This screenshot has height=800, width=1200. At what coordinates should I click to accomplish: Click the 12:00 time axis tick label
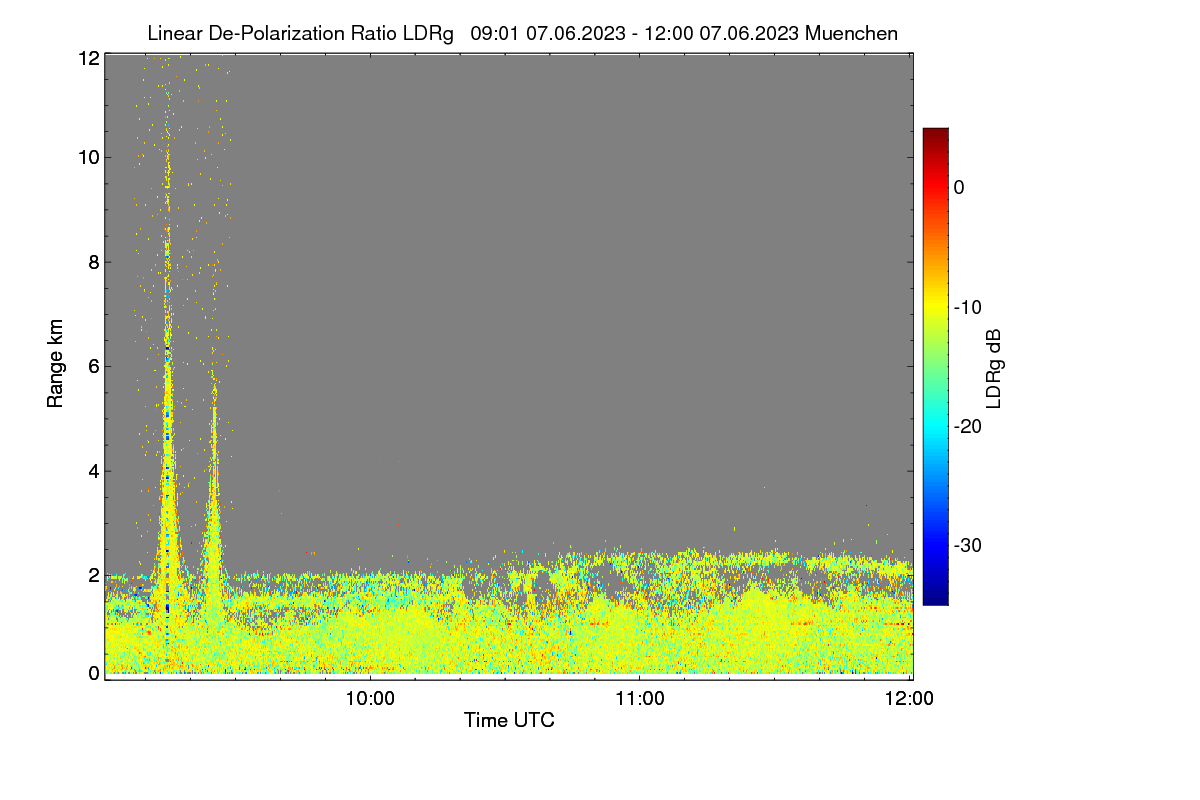910,699
